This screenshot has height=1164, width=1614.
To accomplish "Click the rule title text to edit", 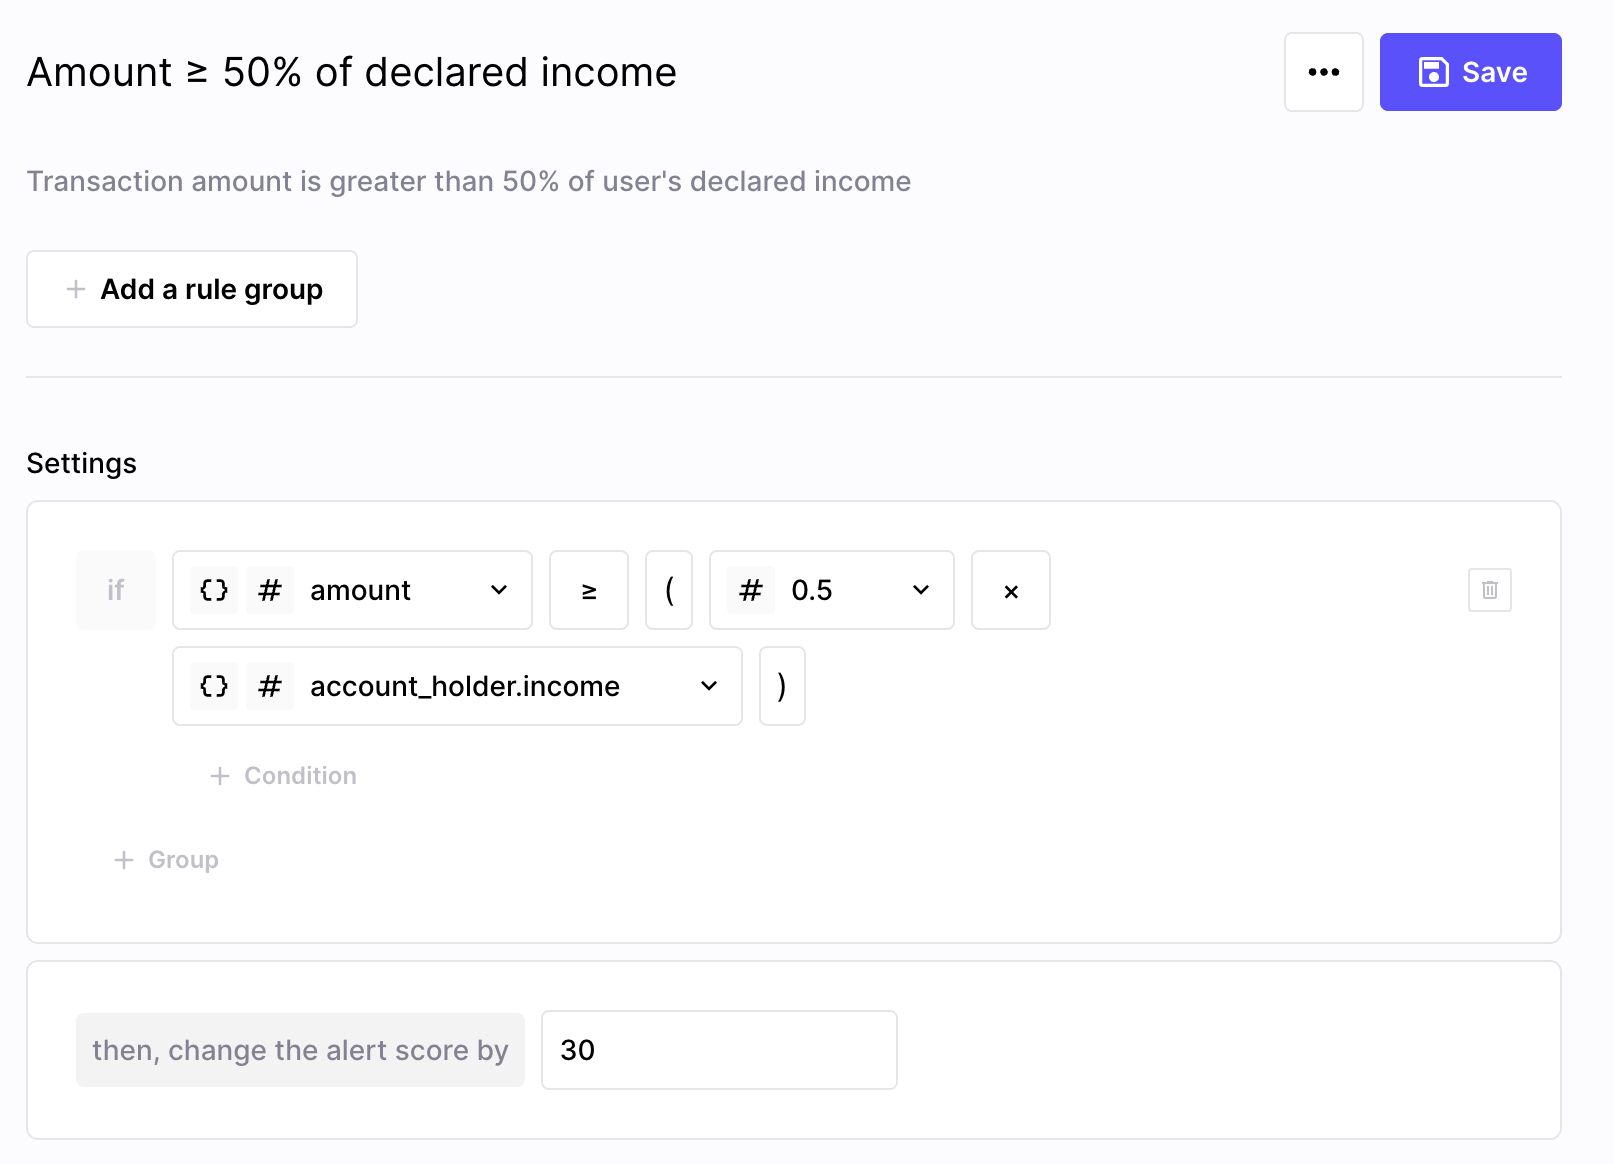I will pos(352,72).
